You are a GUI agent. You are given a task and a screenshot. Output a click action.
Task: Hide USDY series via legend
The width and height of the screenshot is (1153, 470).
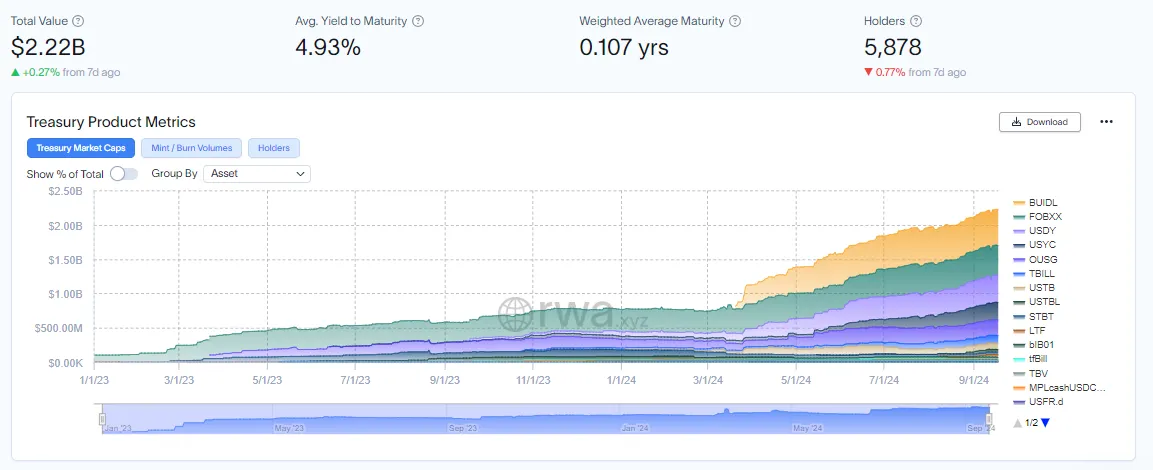tap(1035, 231)
